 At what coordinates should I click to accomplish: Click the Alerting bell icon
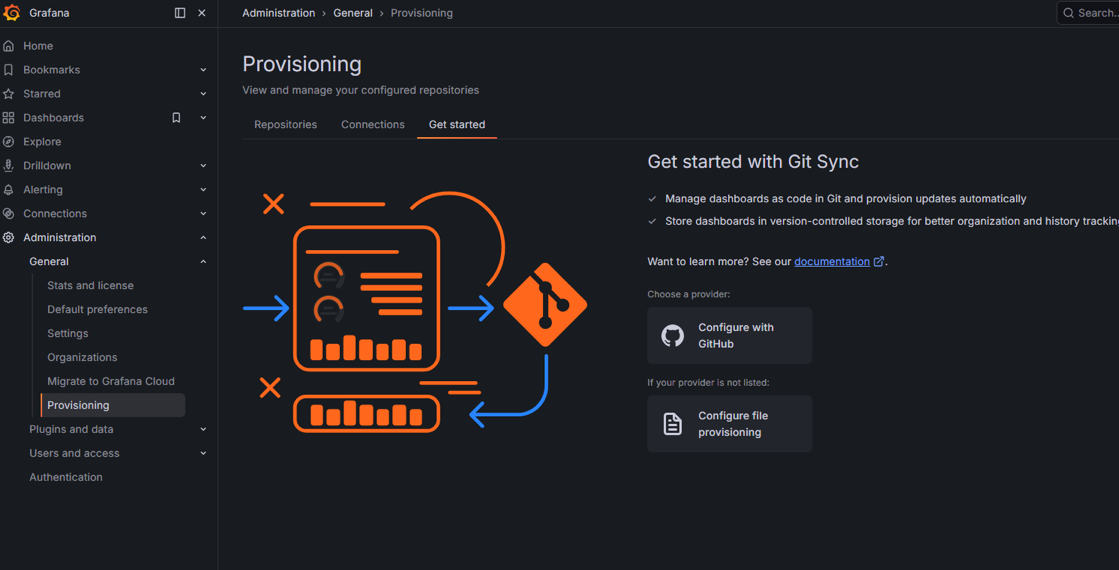[x=9, y=190]
